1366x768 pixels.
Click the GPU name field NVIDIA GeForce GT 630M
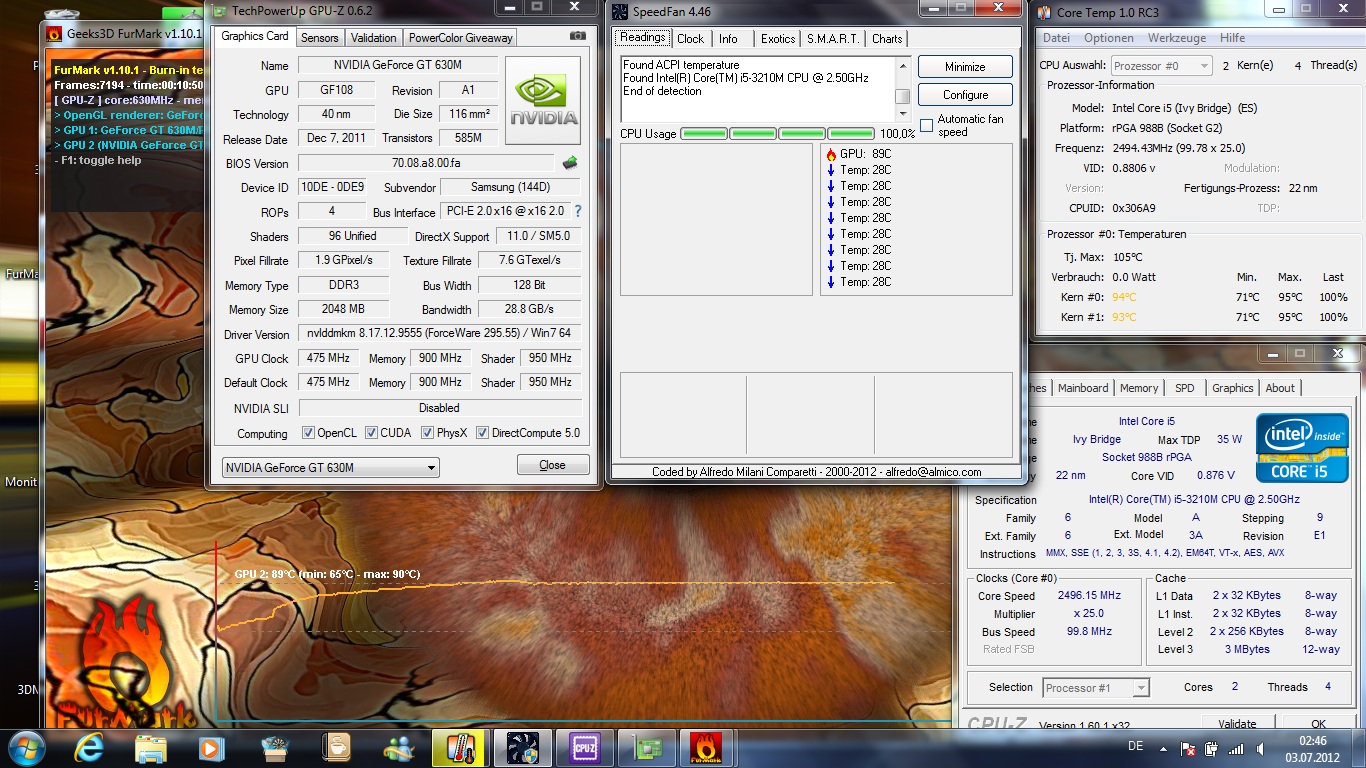(399, 66)
